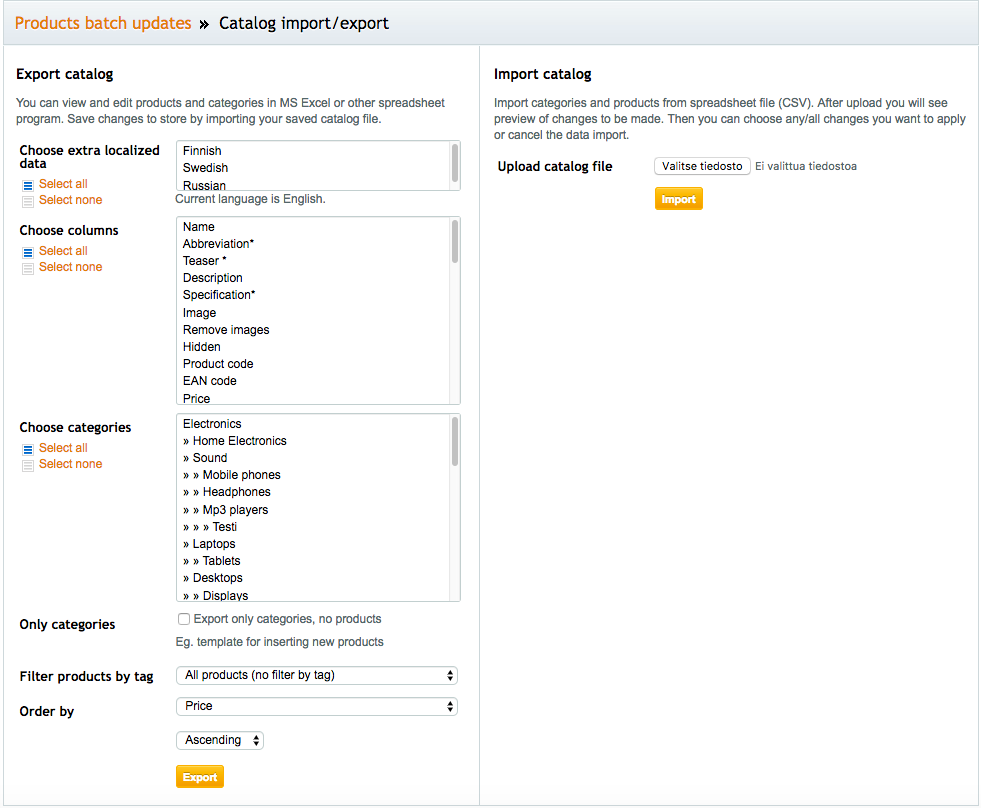Open the Ascending sort direction dropdown

coord(220,740)
